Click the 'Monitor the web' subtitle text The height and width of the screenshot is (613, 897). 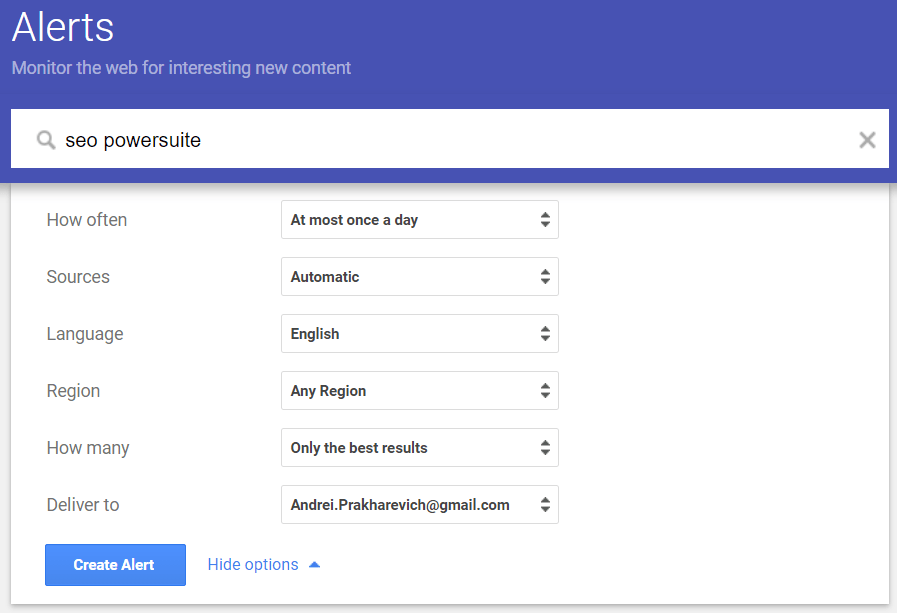coord(181,68)
